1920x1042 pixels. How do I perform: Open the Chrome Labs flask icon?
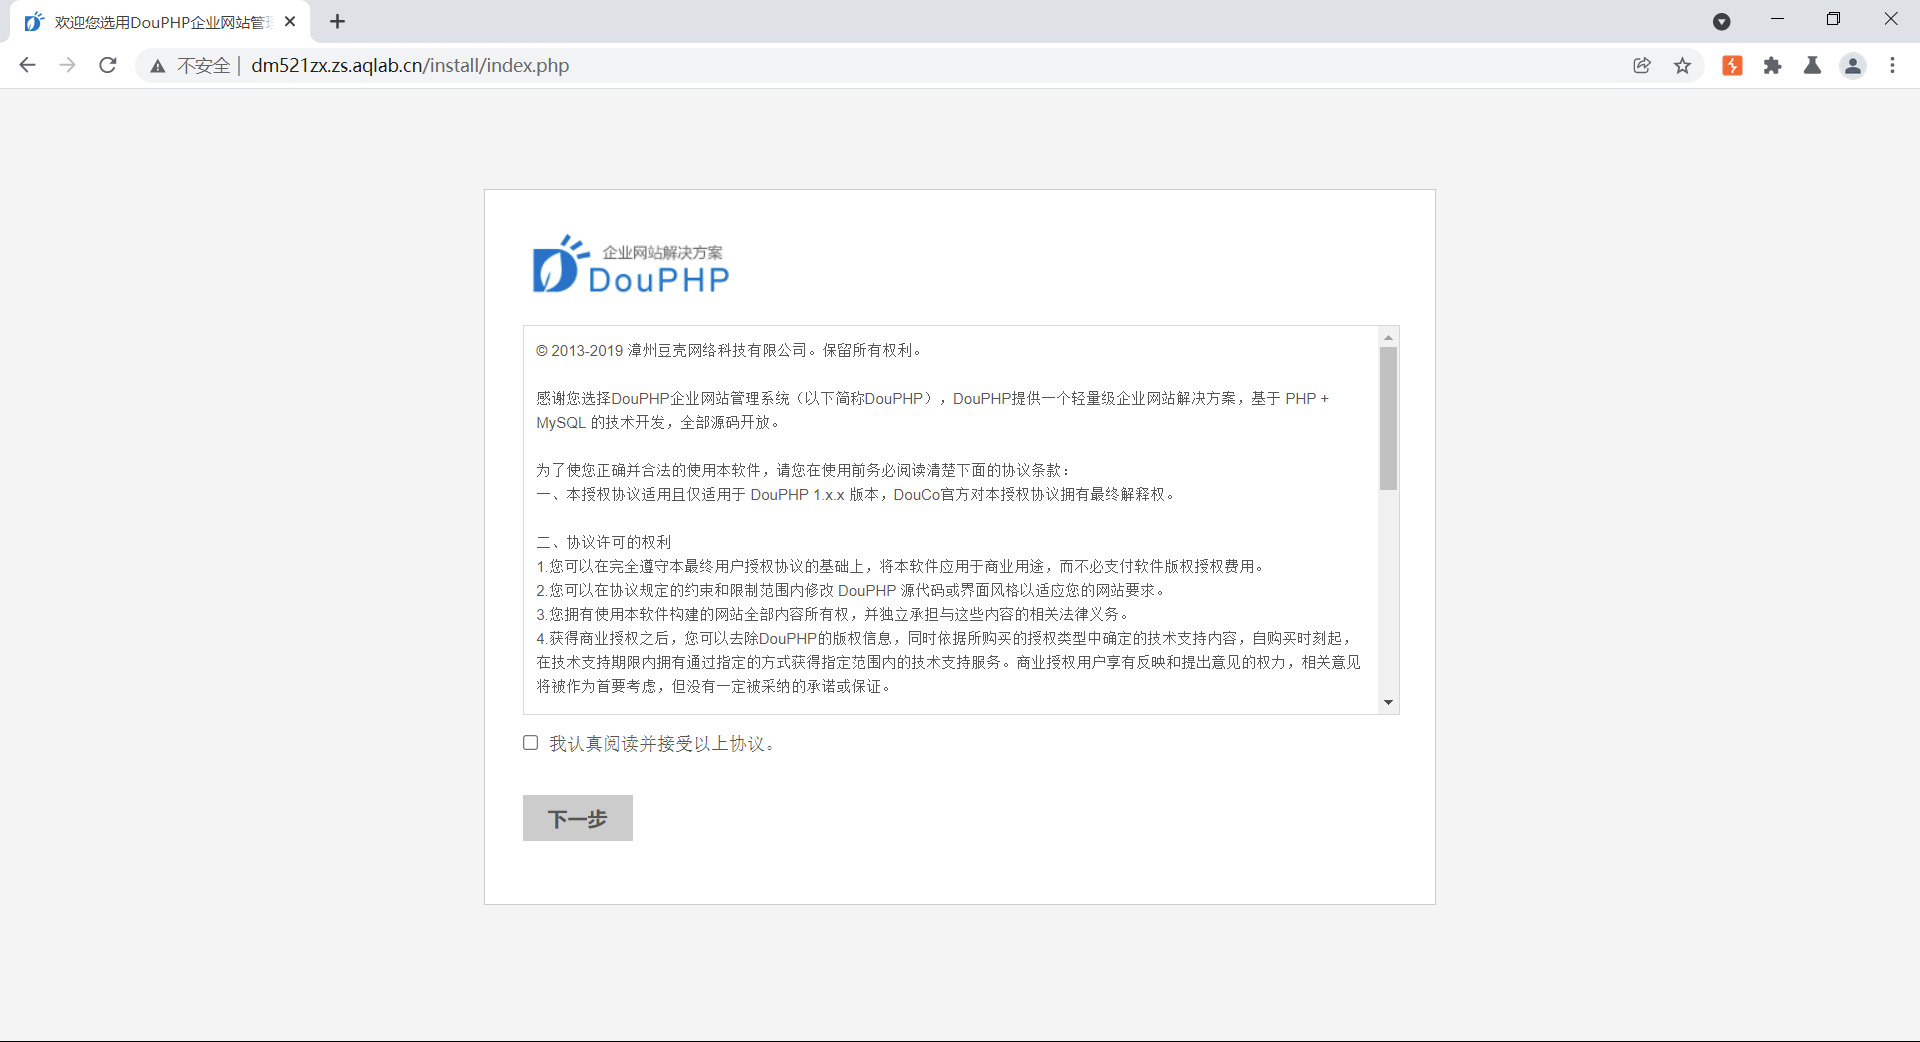point(1813,65)
